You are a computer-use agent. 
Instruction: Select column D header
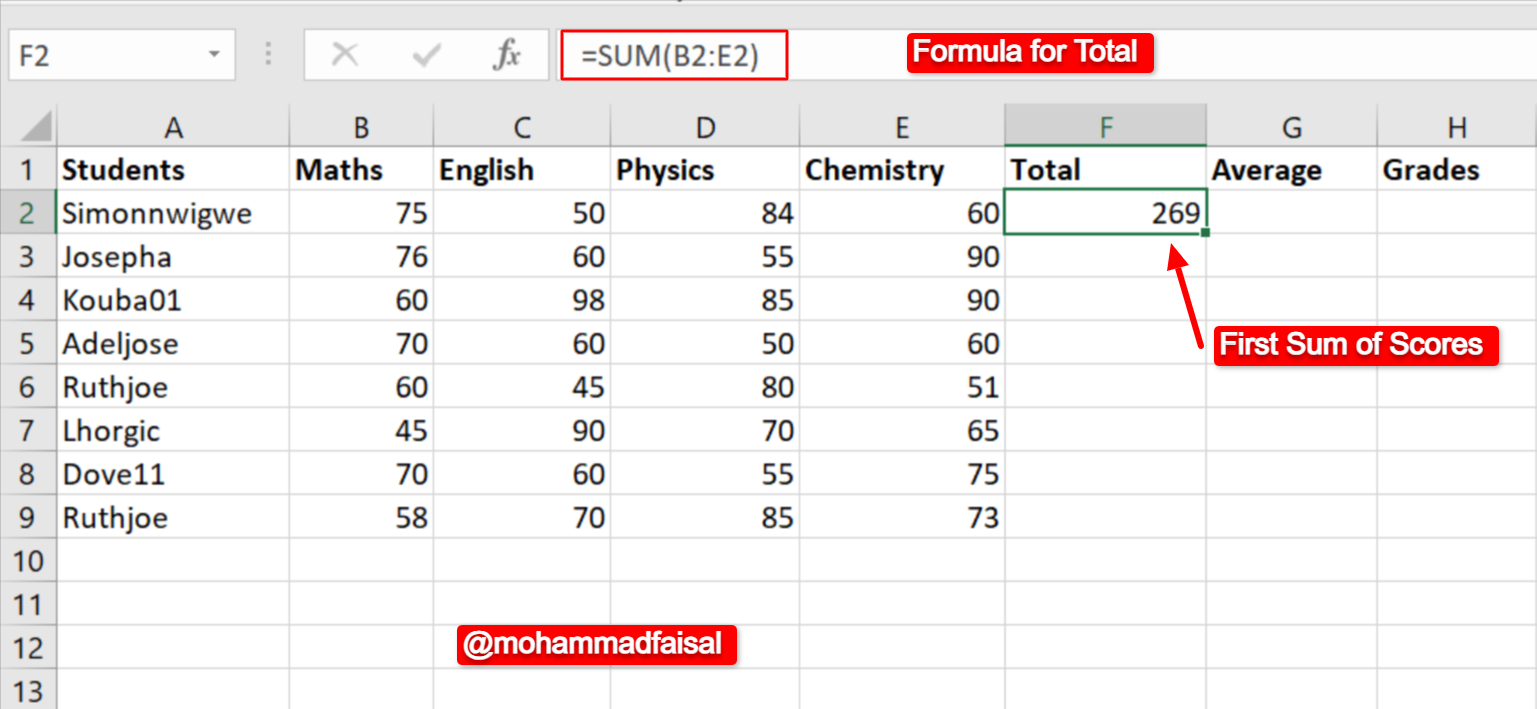coord(705,127)
